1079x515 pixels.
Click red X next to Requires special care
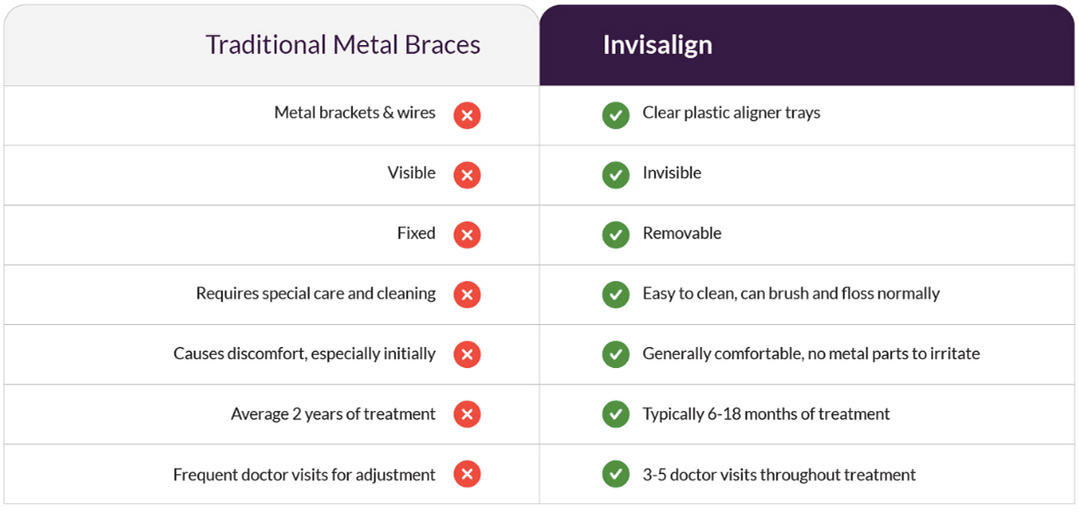click(x=467, y=294)
